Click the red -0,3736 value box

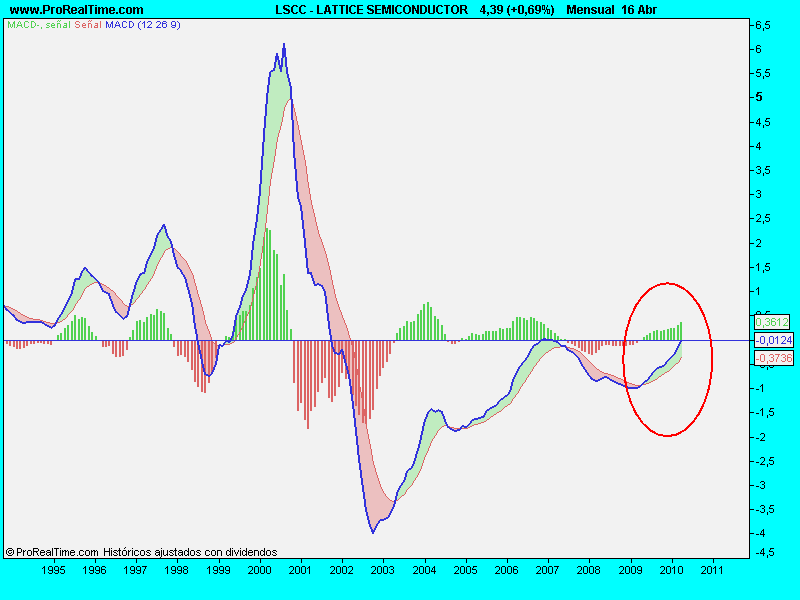click(774, 358)
